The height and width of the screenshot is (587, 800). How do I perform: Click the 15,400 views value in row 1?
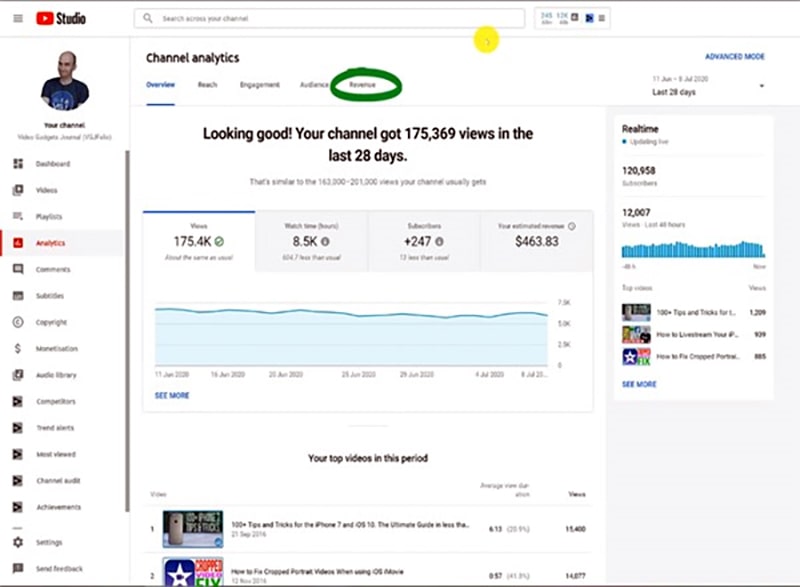coord(576,529)
